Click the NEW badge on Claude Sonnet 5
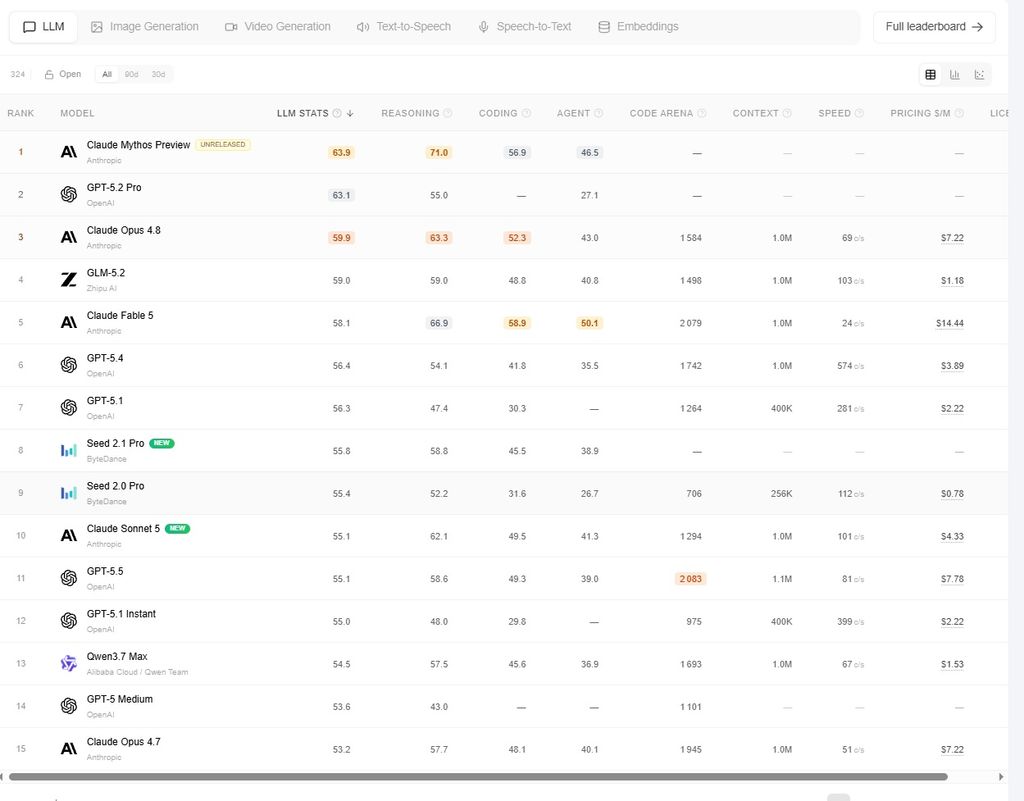This screenshot has width=1024, height=801. 178,529
